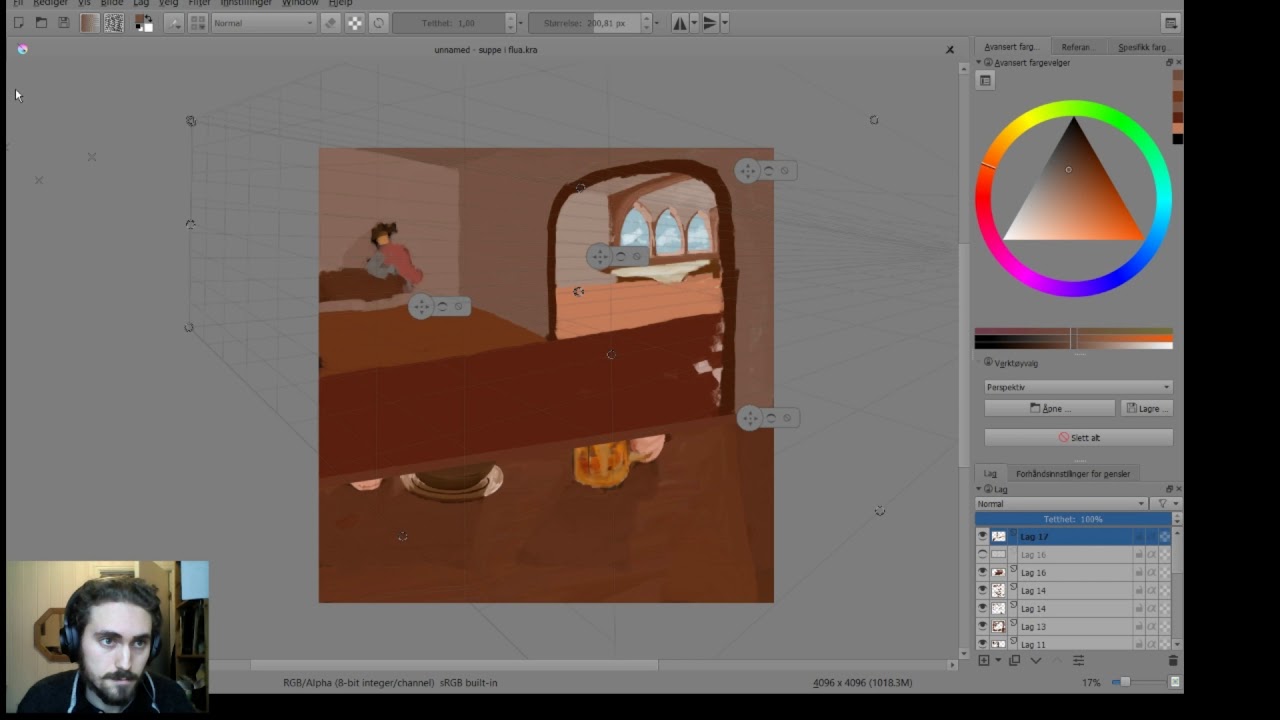Open the Perspektiv assistant type dropdown
The image size is (1280, 720).
tap(1078, 387)
